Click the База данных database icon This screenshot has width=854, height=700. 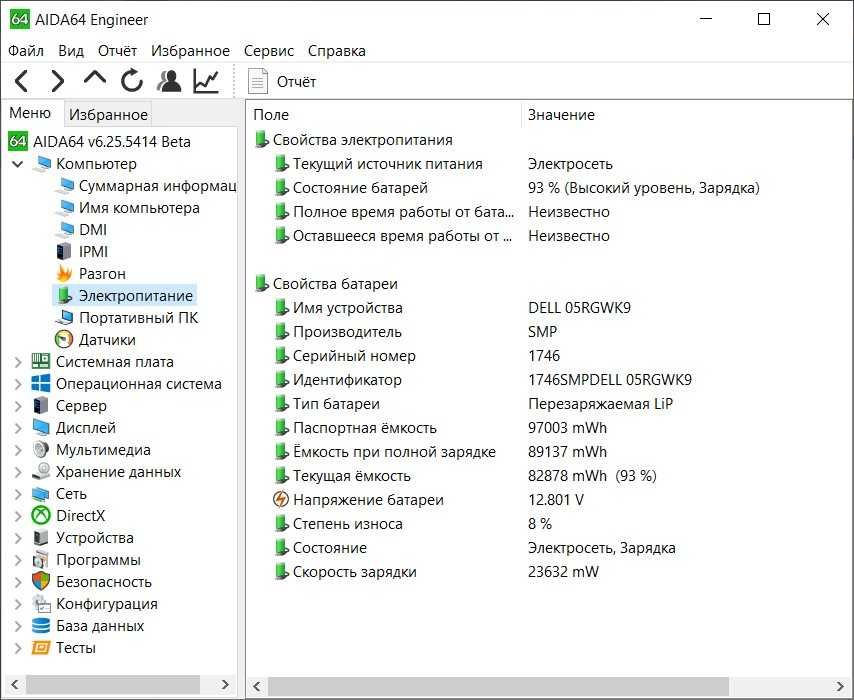click(41, 625)
